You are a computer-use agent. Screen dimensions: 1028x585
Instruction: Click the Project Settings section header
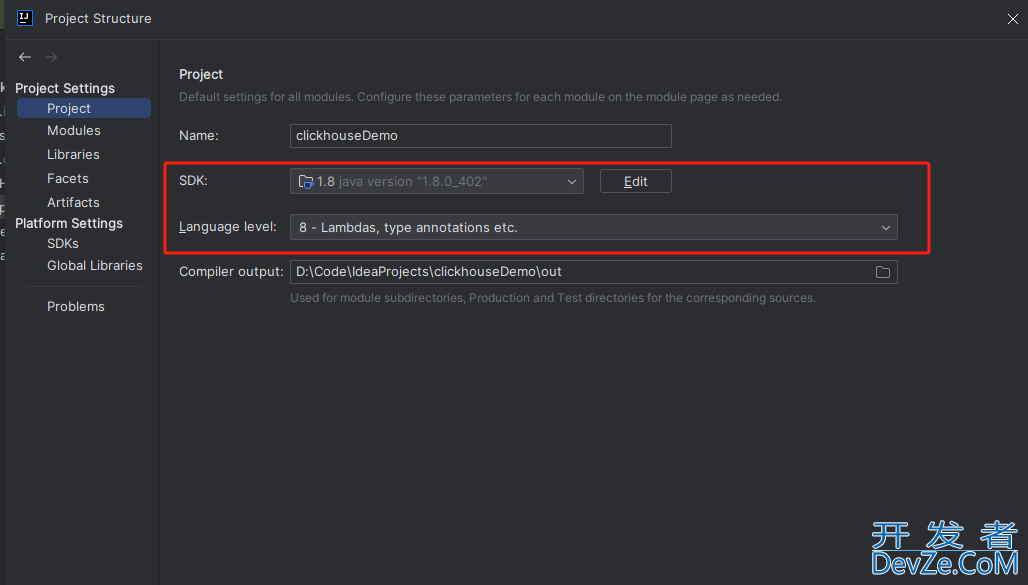click(x=65, y=88)
